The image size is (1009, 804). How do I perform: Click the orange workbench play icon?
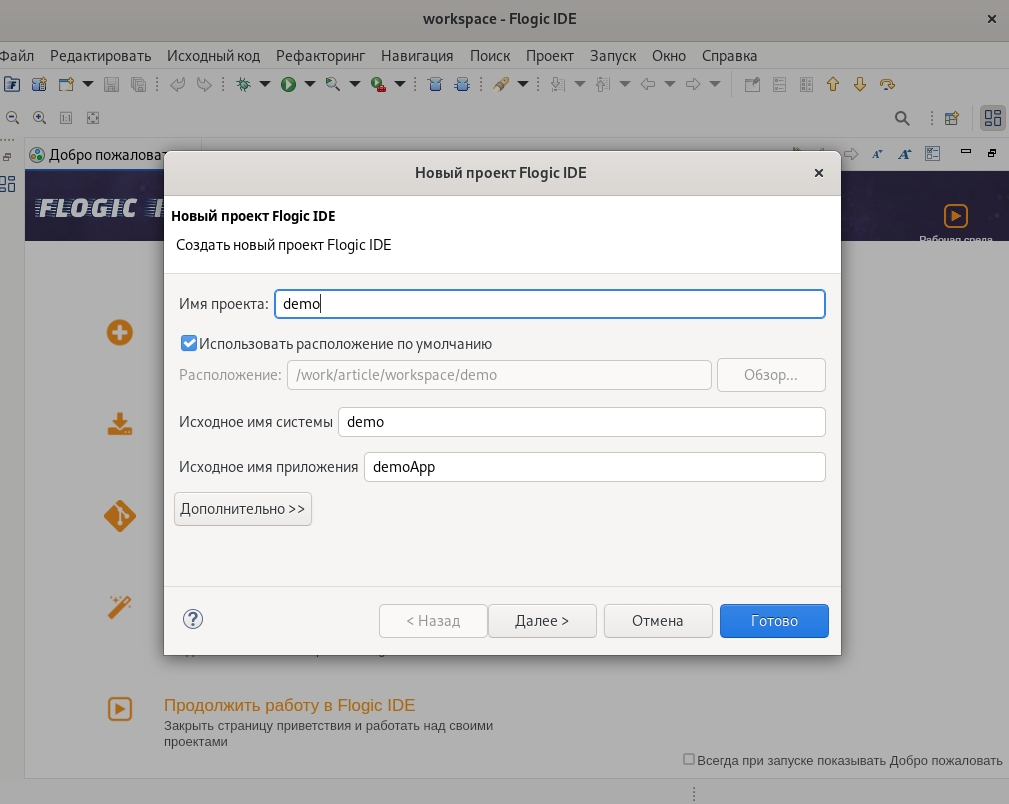[956, 216]
